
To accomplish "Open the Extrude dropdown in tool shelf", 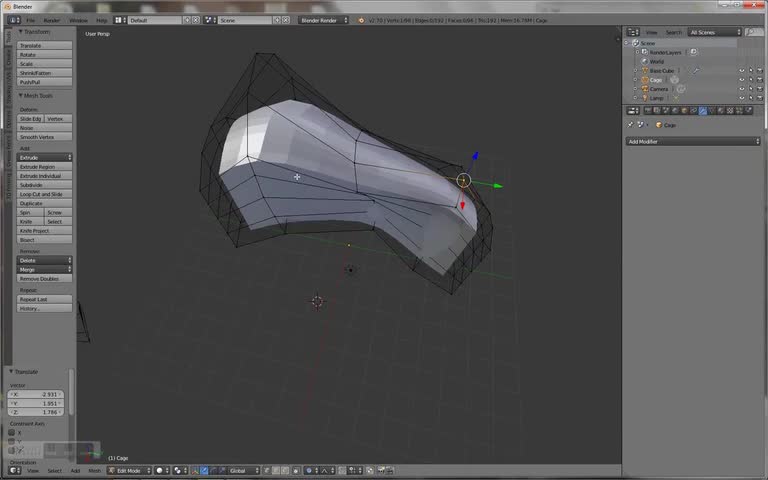I will tap(45, 157).
